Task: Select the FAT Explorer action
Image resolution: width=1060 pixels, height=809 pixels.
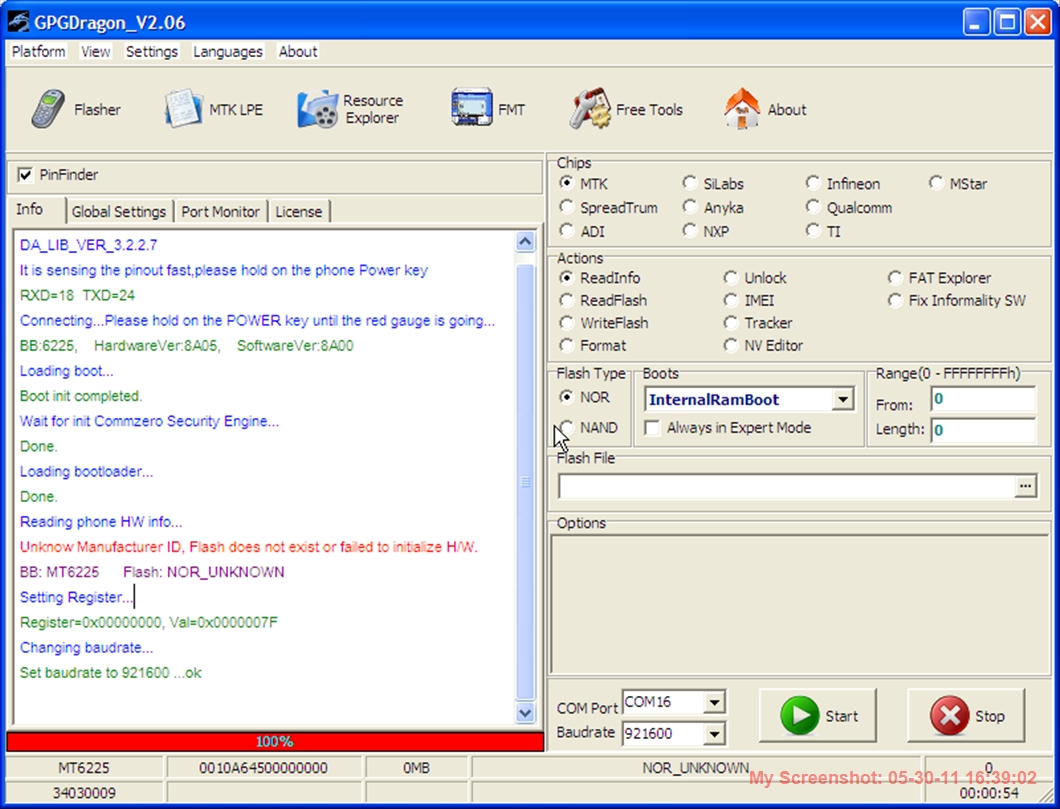Action: point(895,278)
